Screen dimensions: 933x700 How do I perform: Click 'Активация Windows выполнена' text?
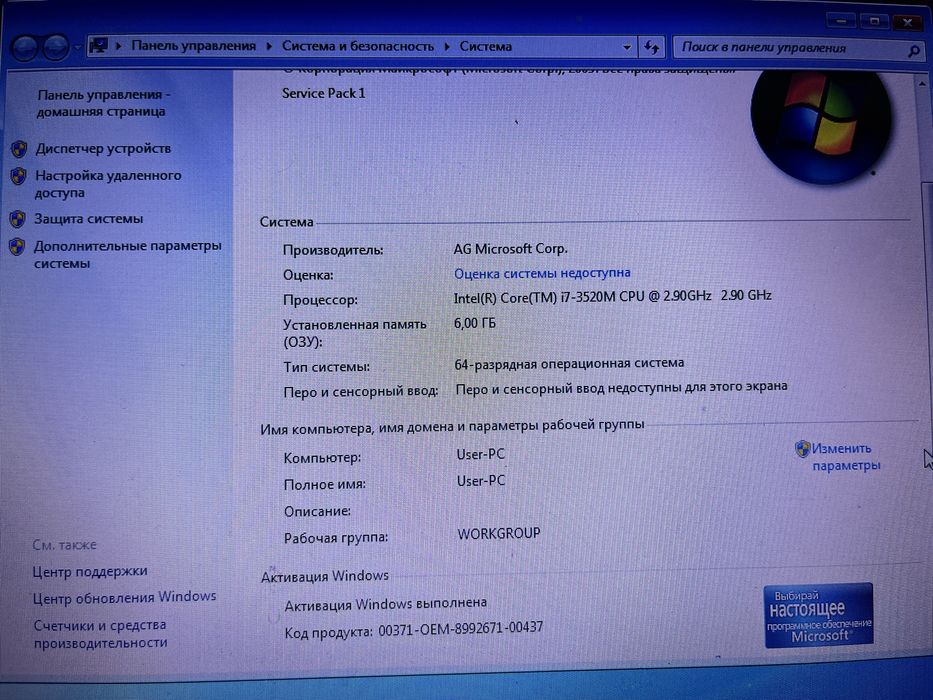click(386, 604)
